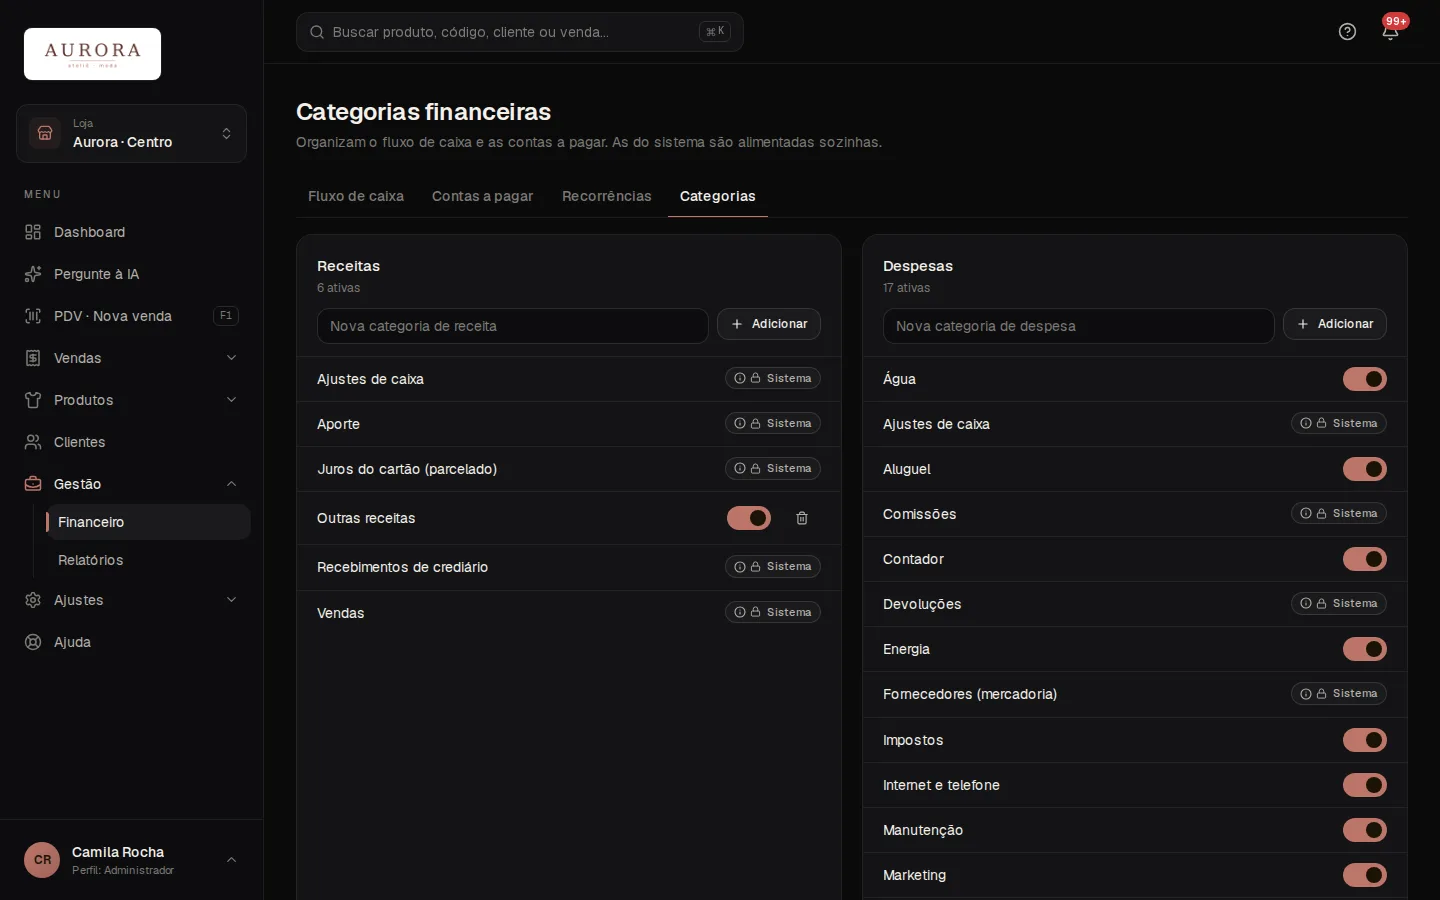Click the Clientes people icon
Screen dimensions: 1440x900
pos(33,442)
